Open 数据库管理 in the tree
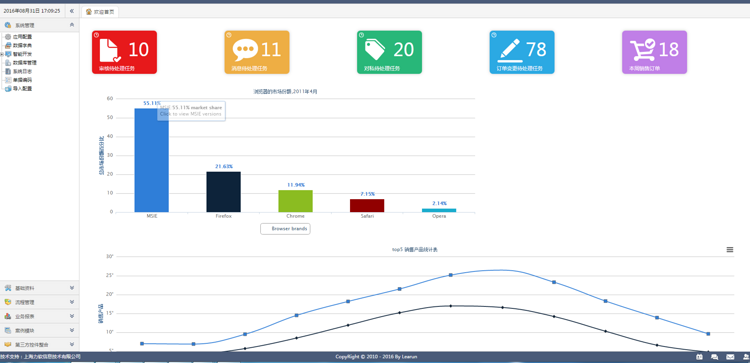Image resolution: width=750 pixels, height=363 pixels. tap(24, 63)
